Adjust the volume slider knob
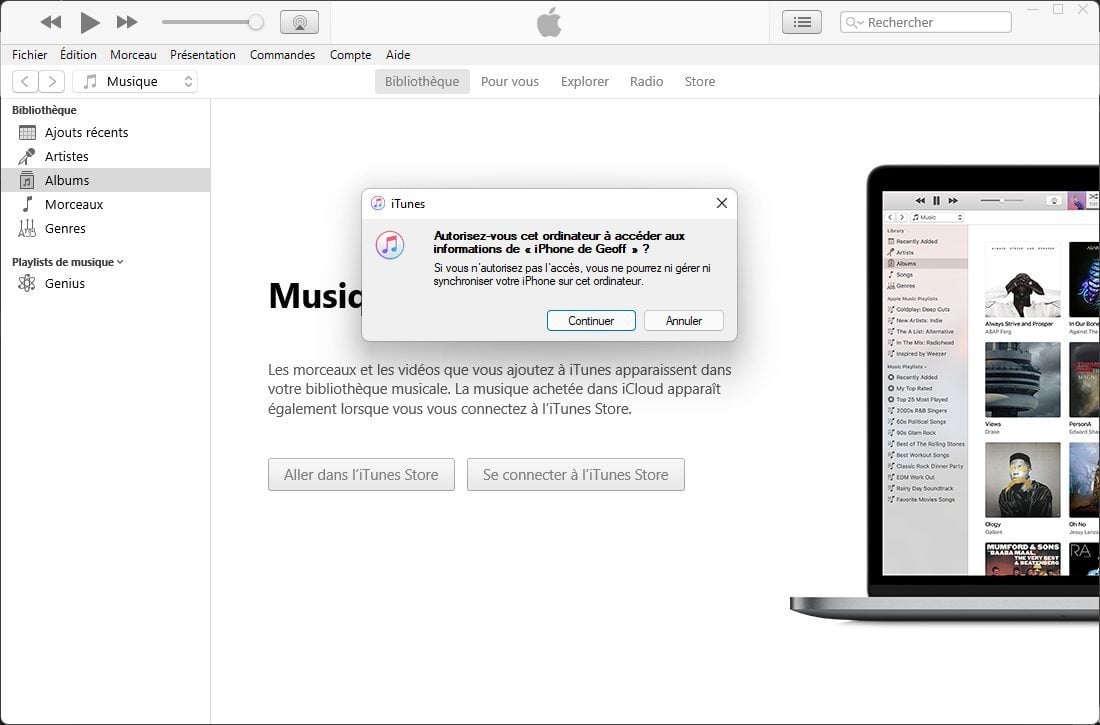 point(256,22)
